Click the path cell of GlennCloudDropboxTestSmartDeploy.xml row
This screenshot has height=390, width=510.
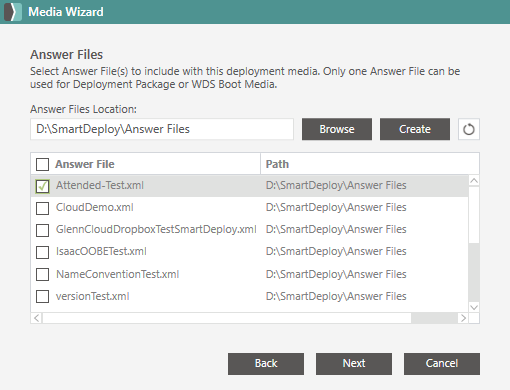(x=336, y=229)
